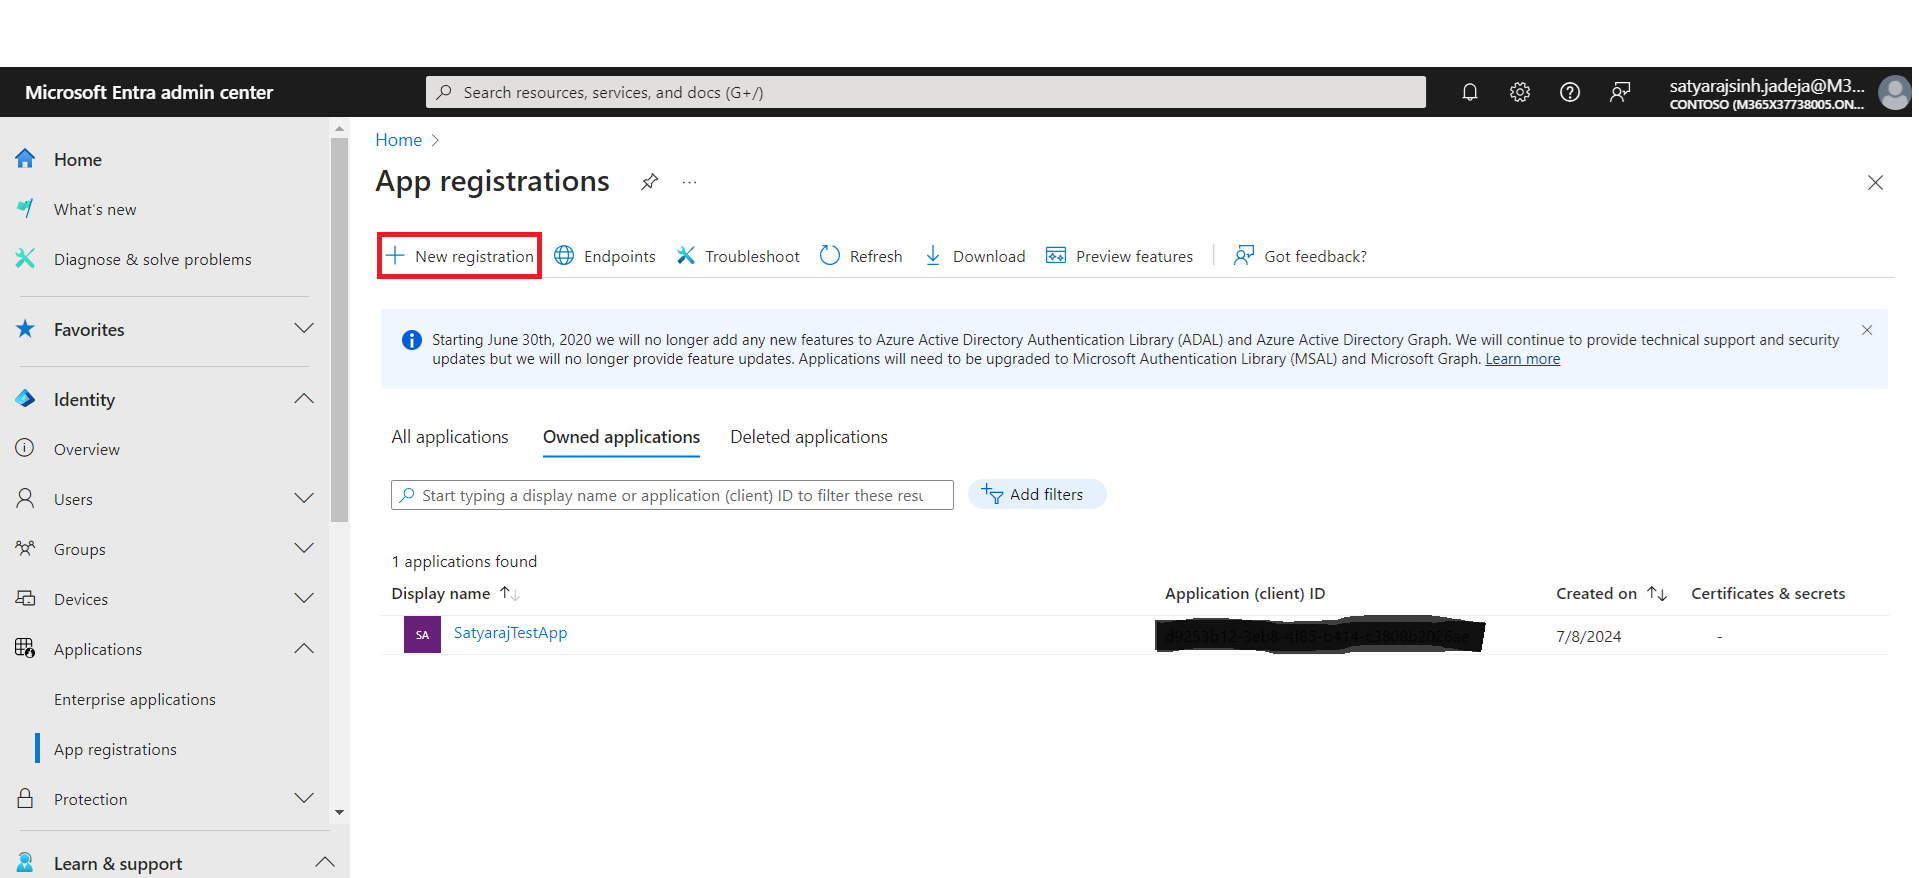Focus the top search resources field
This screenshot has height=878, width=1919.
(x=926, y=92)
